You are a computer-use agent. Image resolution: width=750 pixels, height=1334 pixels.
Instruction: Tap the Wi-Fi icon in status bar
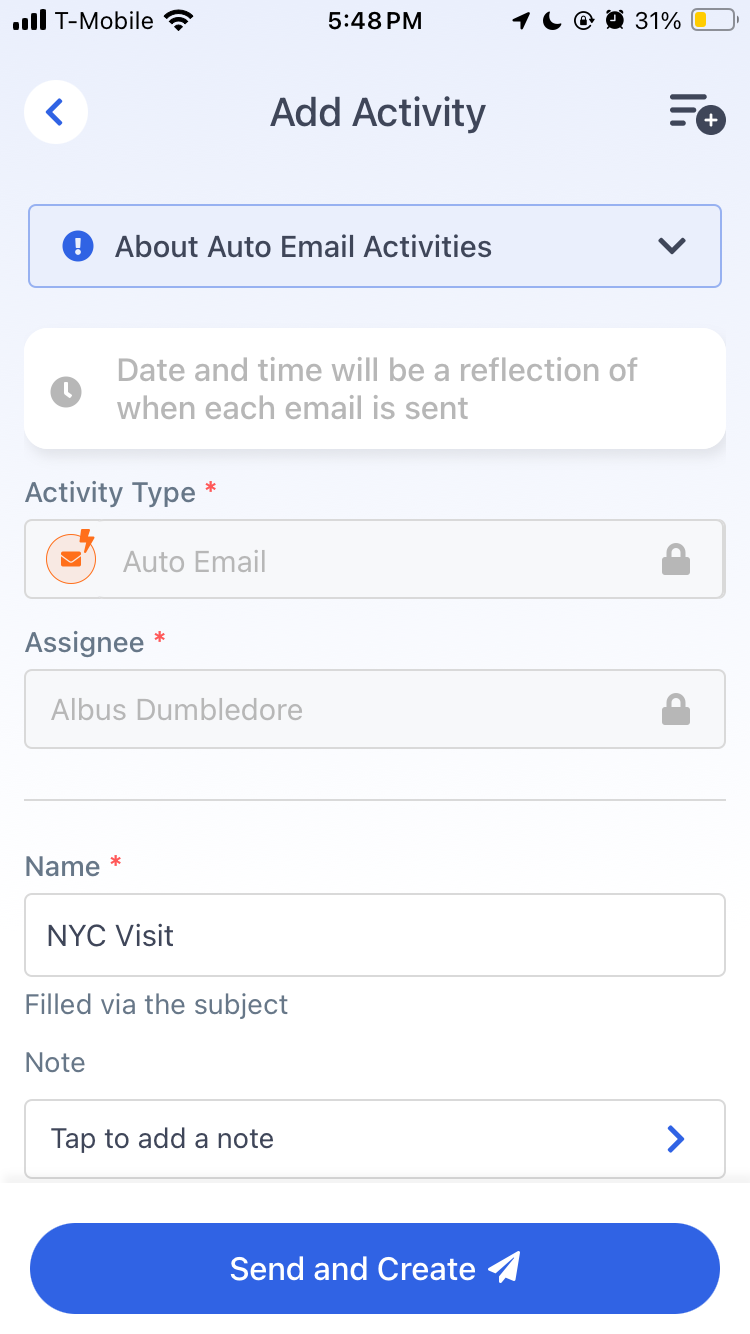[x=179, y=20]
